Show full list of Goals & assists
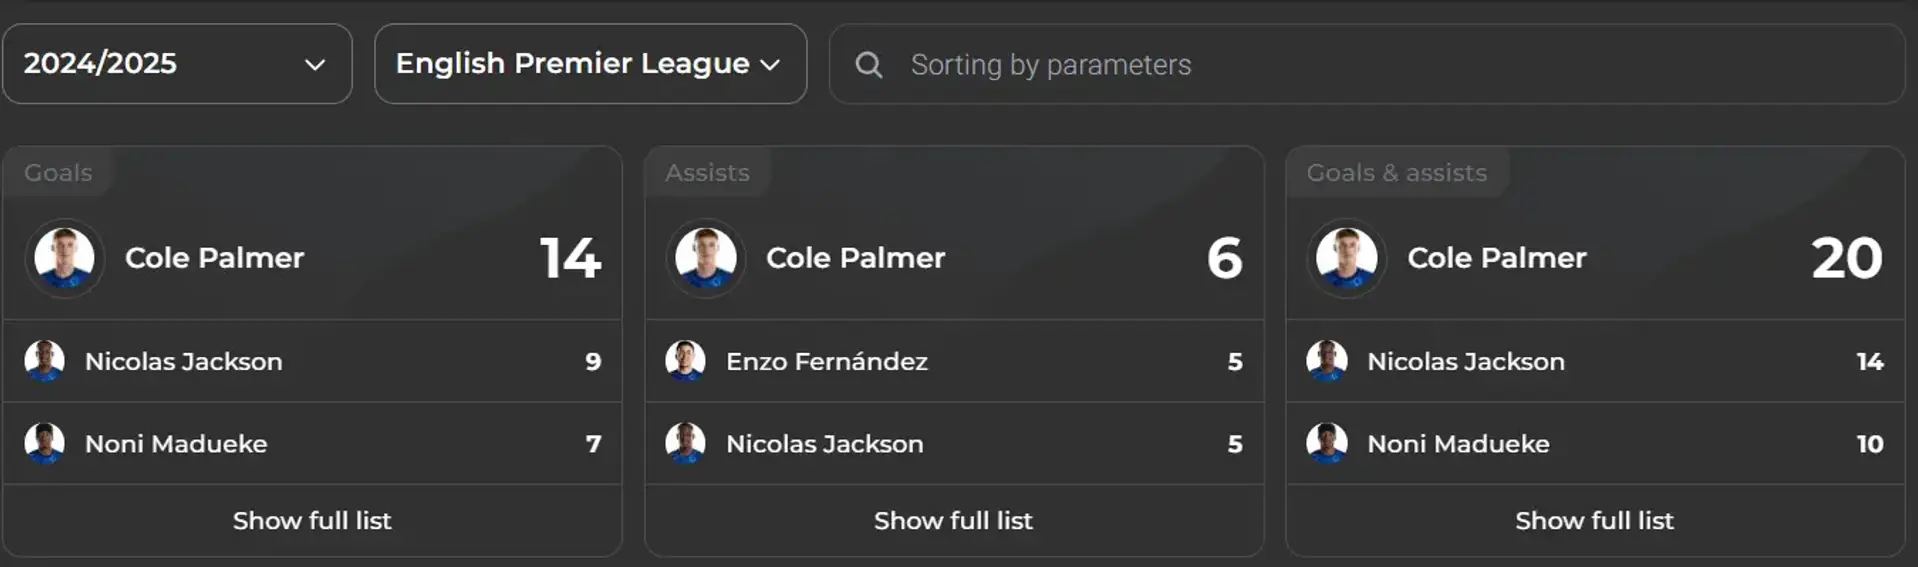Screen dimensions: 1918x567 tap(1595, 521)
